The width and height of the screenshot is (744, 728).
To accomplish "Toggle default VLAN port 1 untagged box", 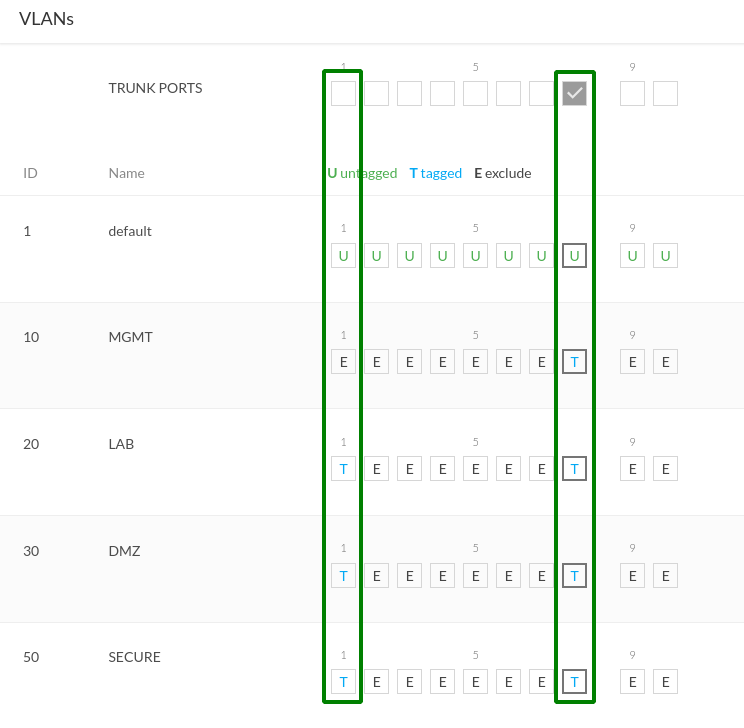I will [x=343, y=256].
